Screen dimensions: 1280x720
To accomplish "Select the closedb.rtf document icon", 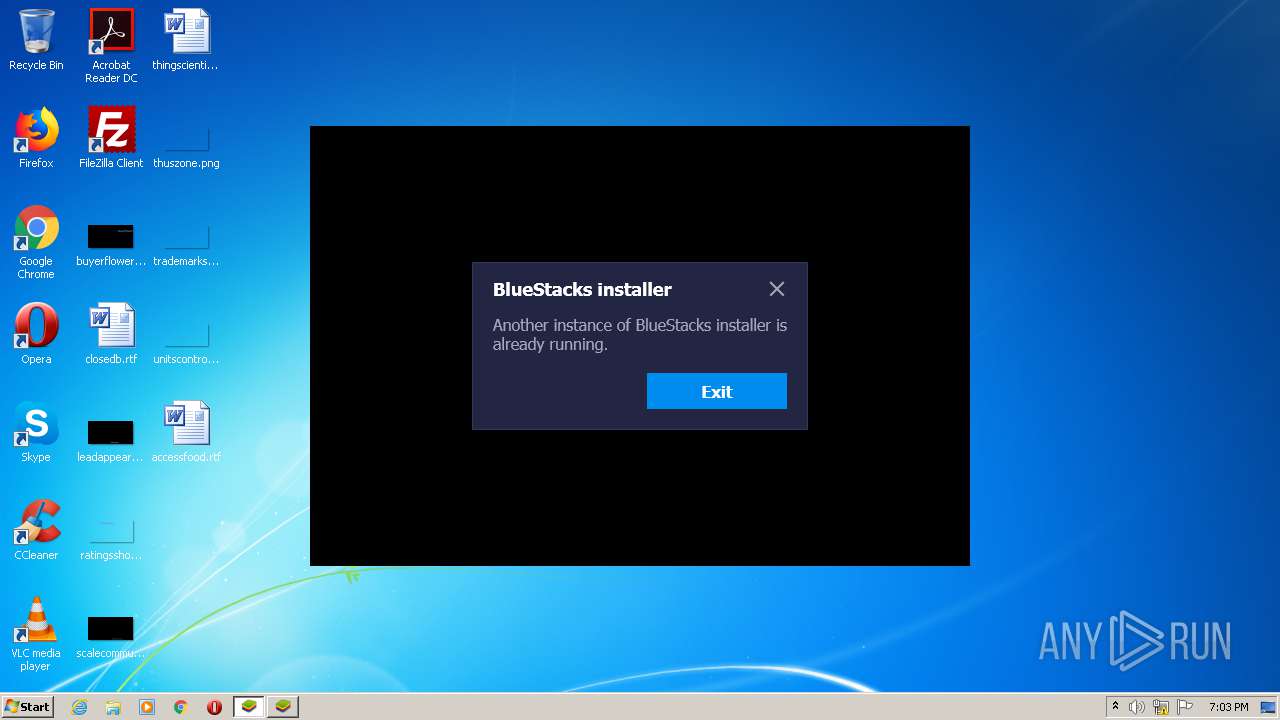I will [x=111, y=334].
